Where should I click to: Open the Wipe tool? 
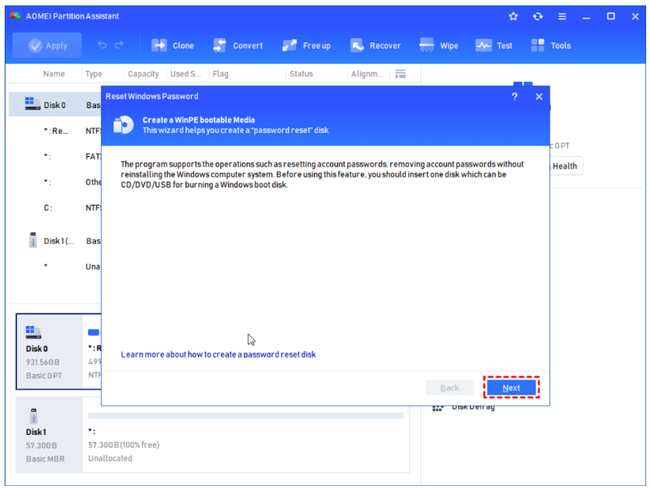[439, 45]
